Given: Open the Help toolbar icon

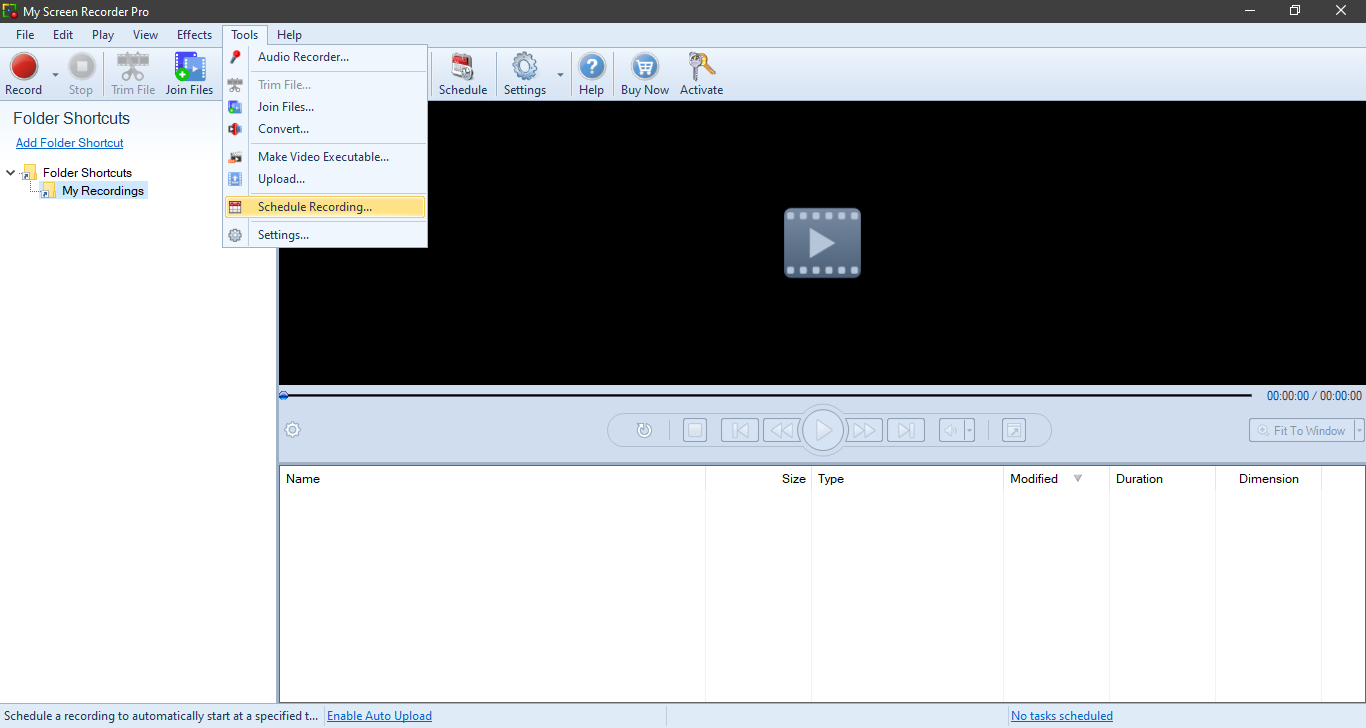Looking at the screenshot, I should click(592, 75).
